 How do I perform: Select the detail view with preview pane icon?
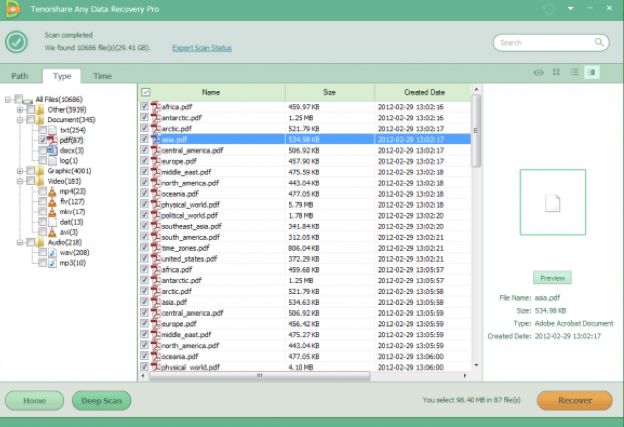tap(593, 72)
